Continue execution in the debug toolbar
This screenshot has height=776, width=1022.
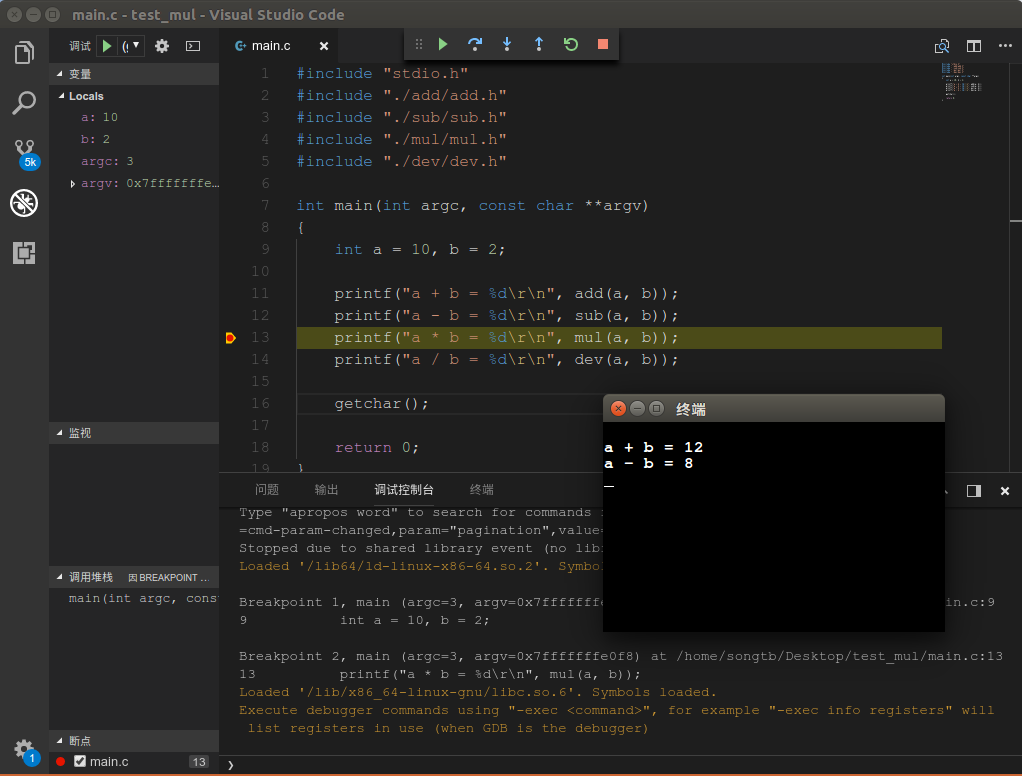tap(443, 44)
